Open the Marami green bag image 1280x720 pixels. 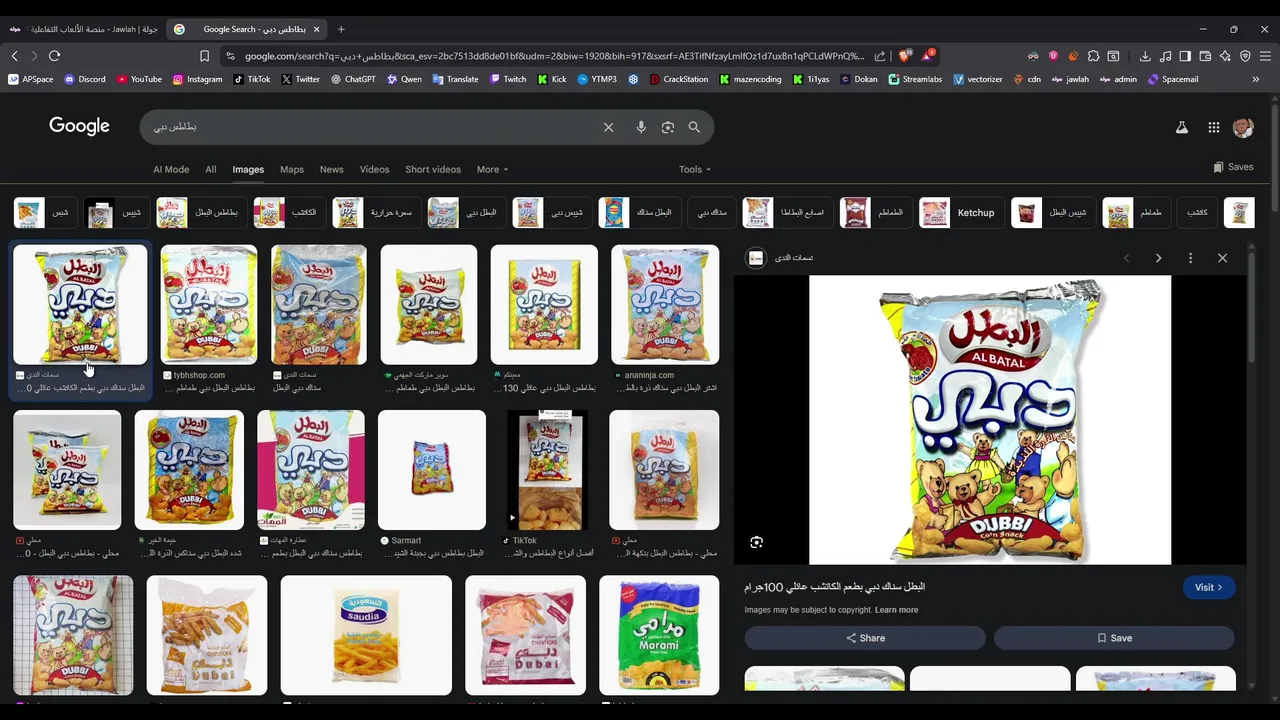pos(659,635)
